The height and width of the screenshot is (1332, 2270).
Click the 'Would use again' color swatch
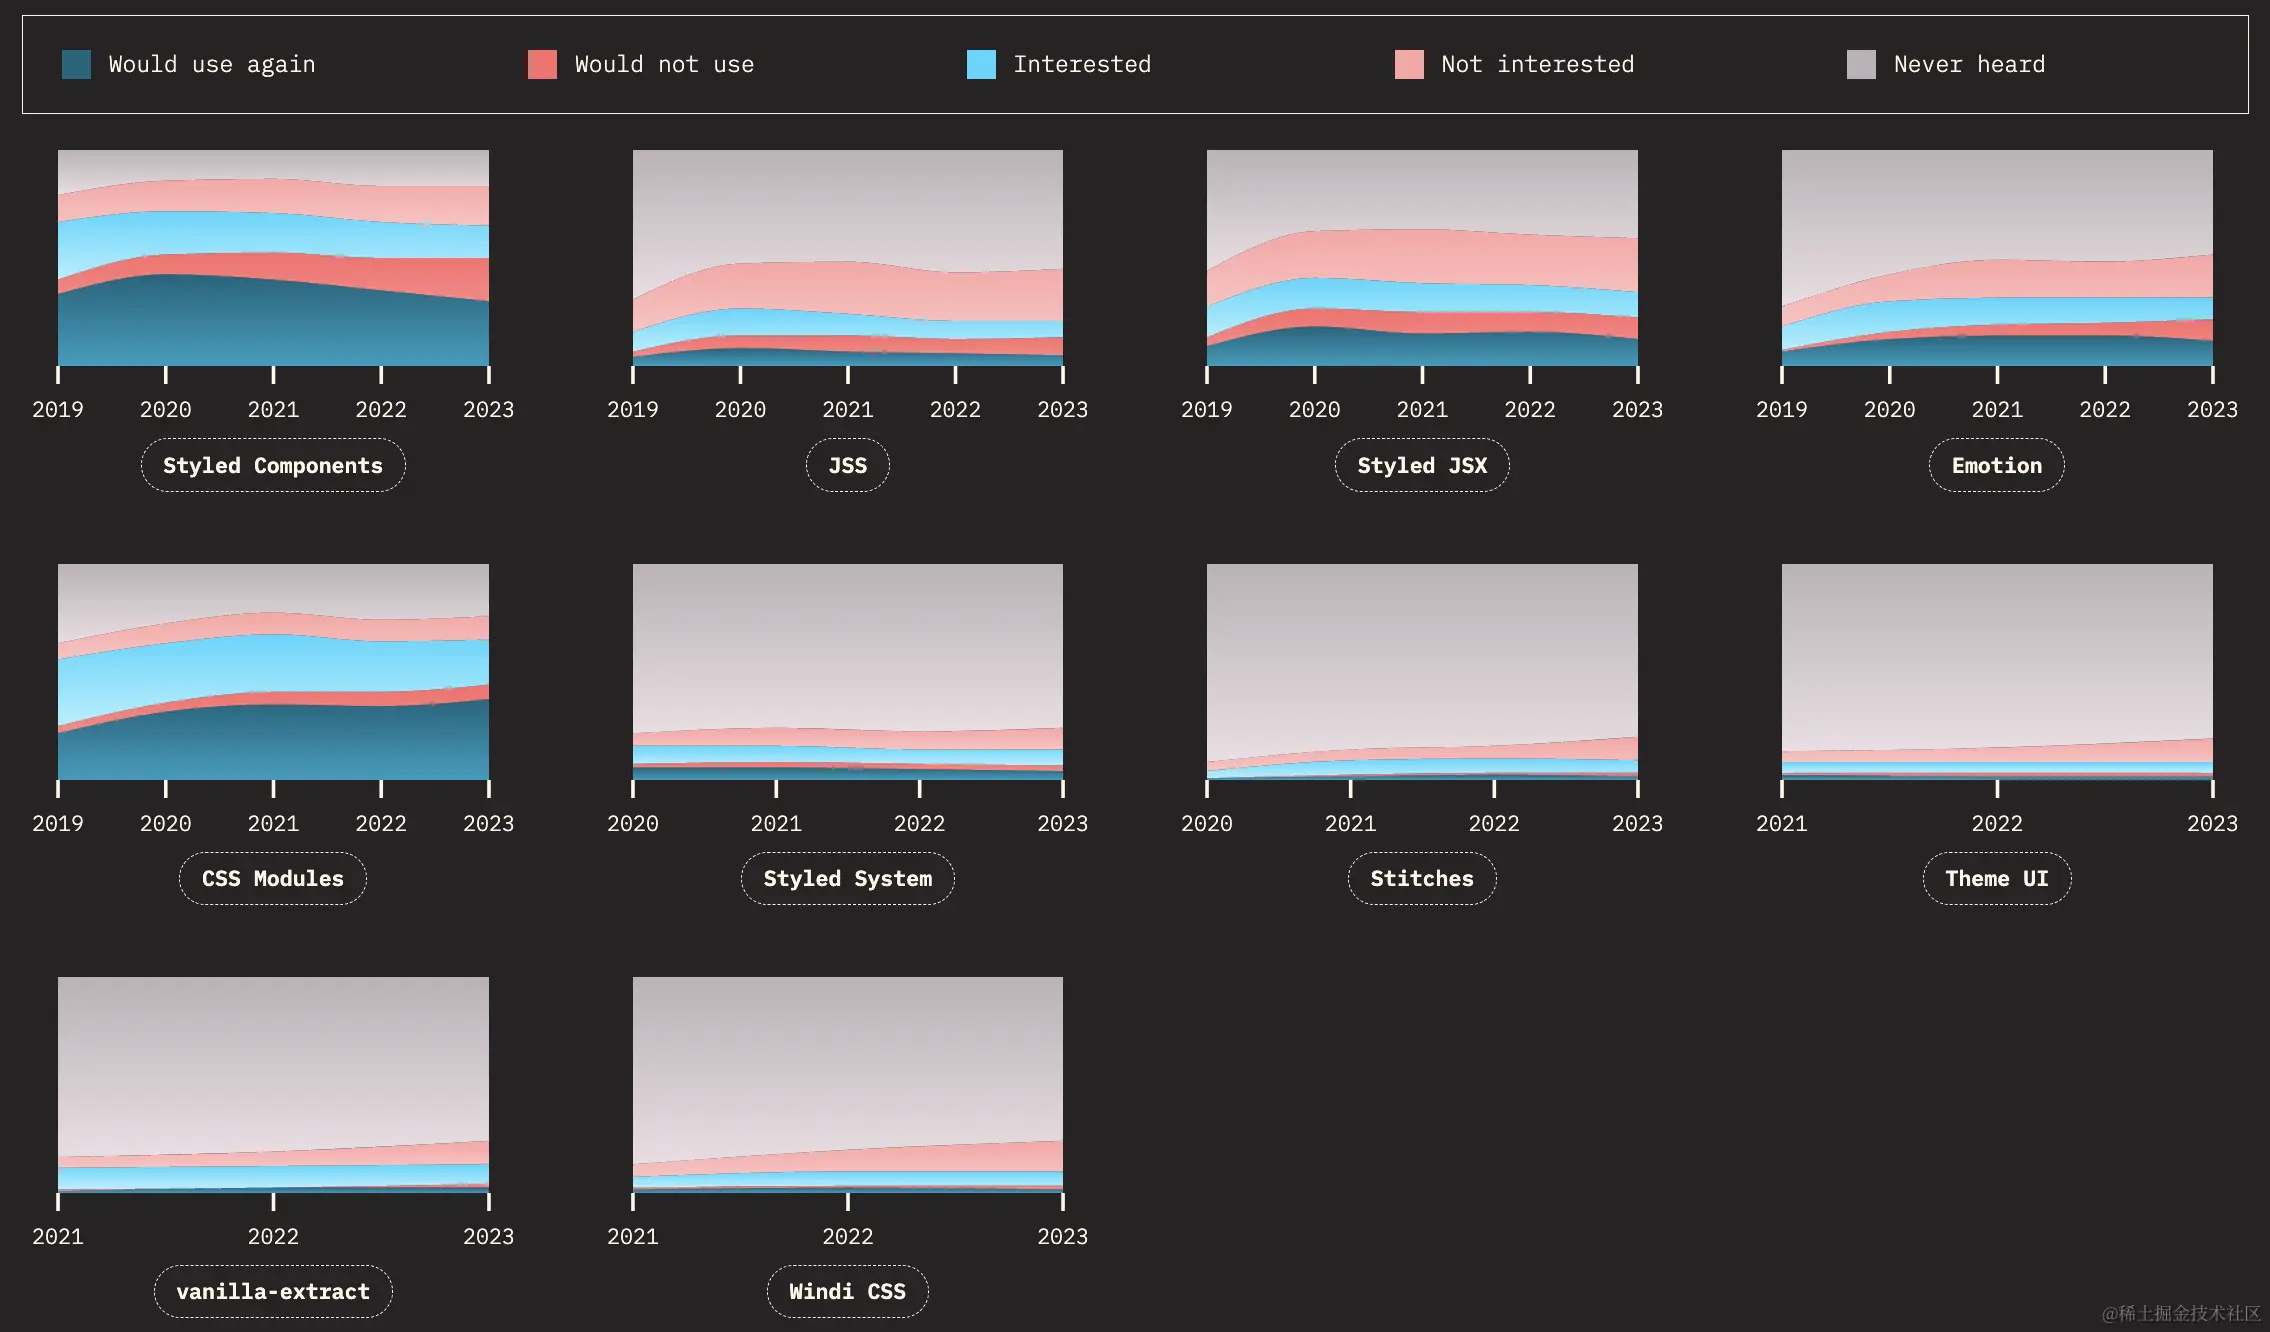click(76, 65)
